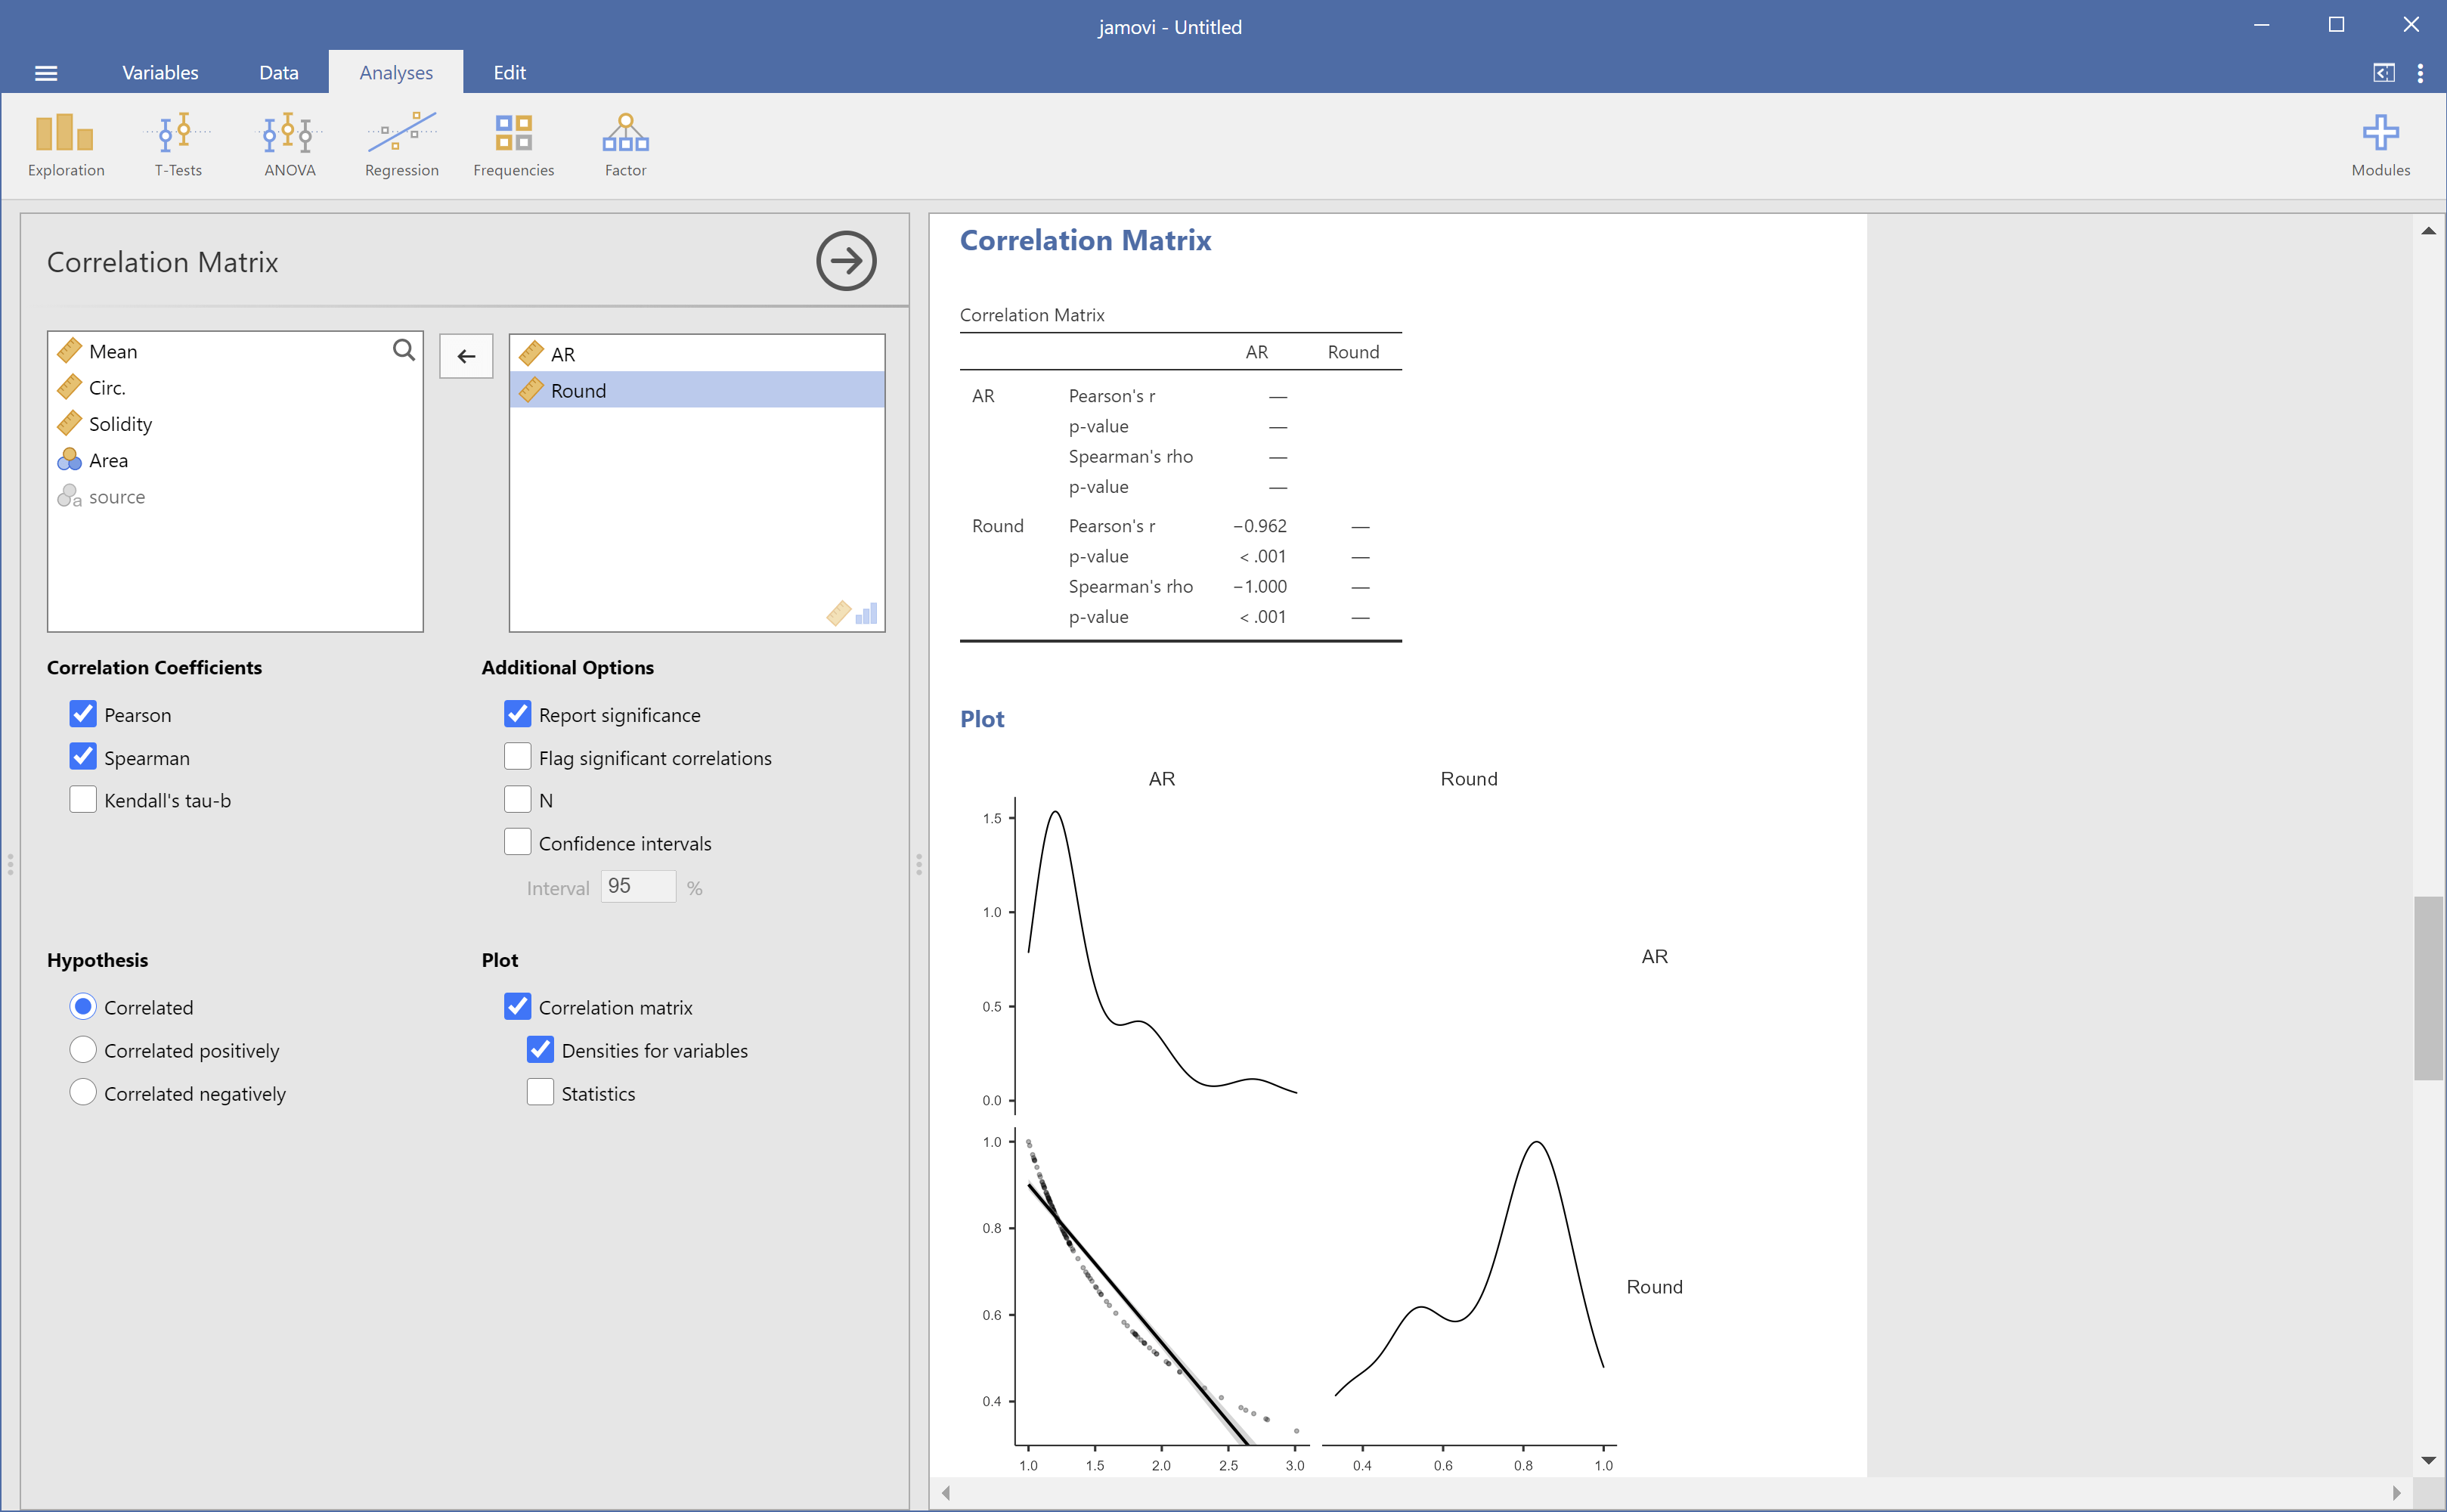Toggle Report significance checkbox
2447x1512 pixels.
(x=518, y=714)
